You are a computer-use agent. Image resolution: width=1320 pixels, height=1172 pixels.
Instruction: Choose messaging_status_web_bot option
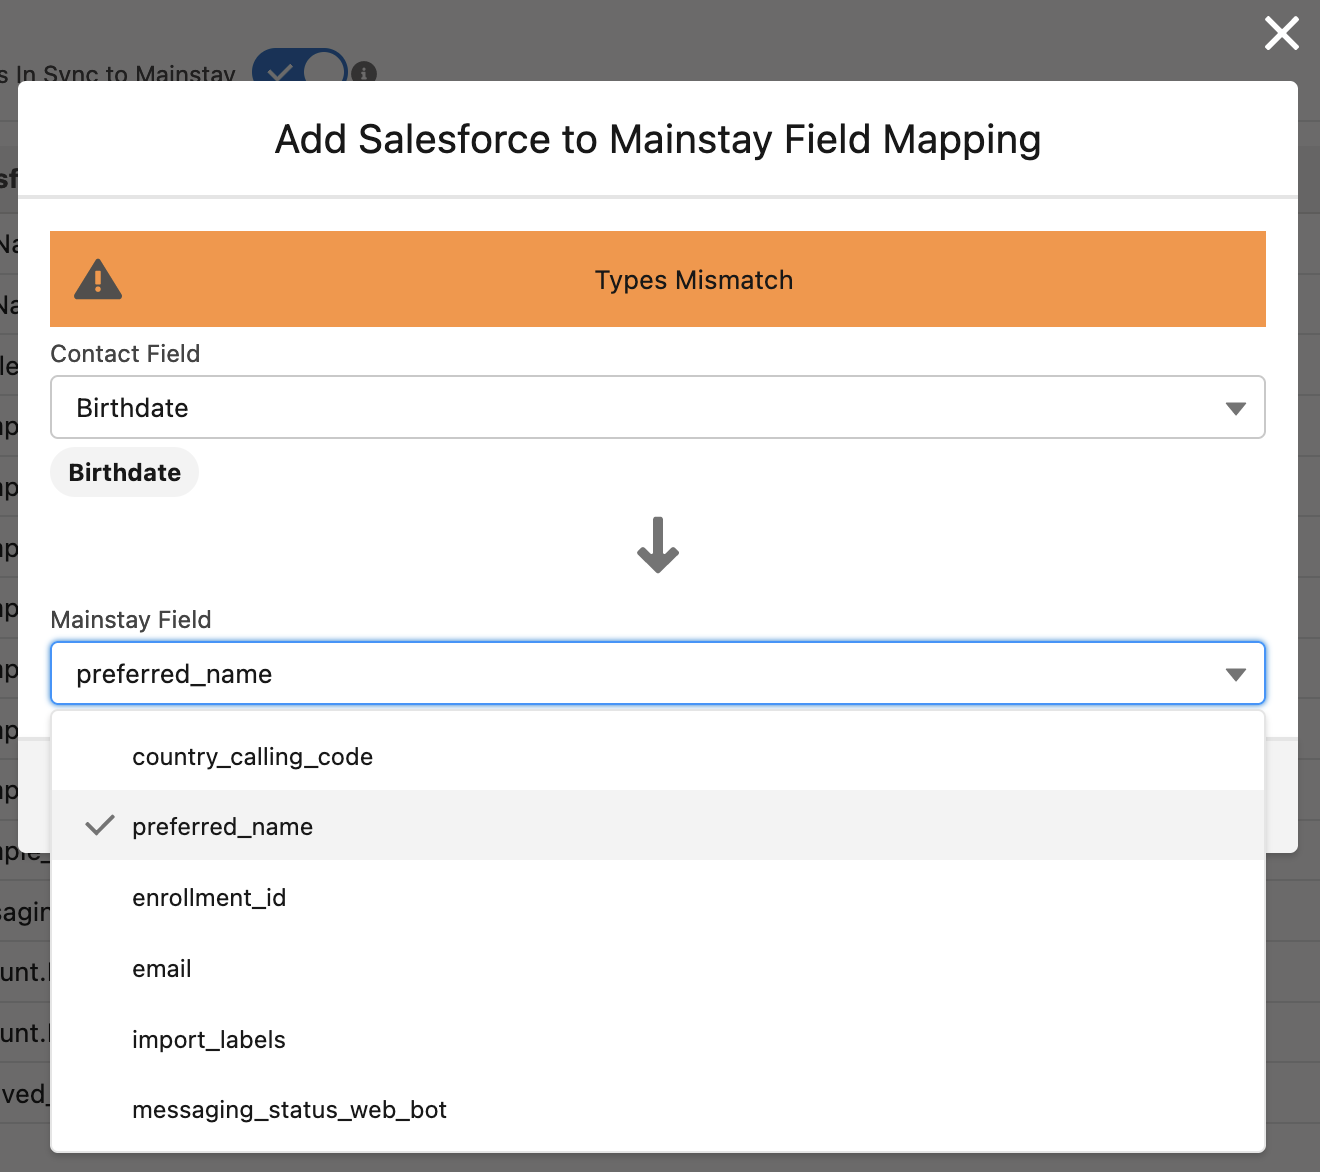(x=658, y=1109)
